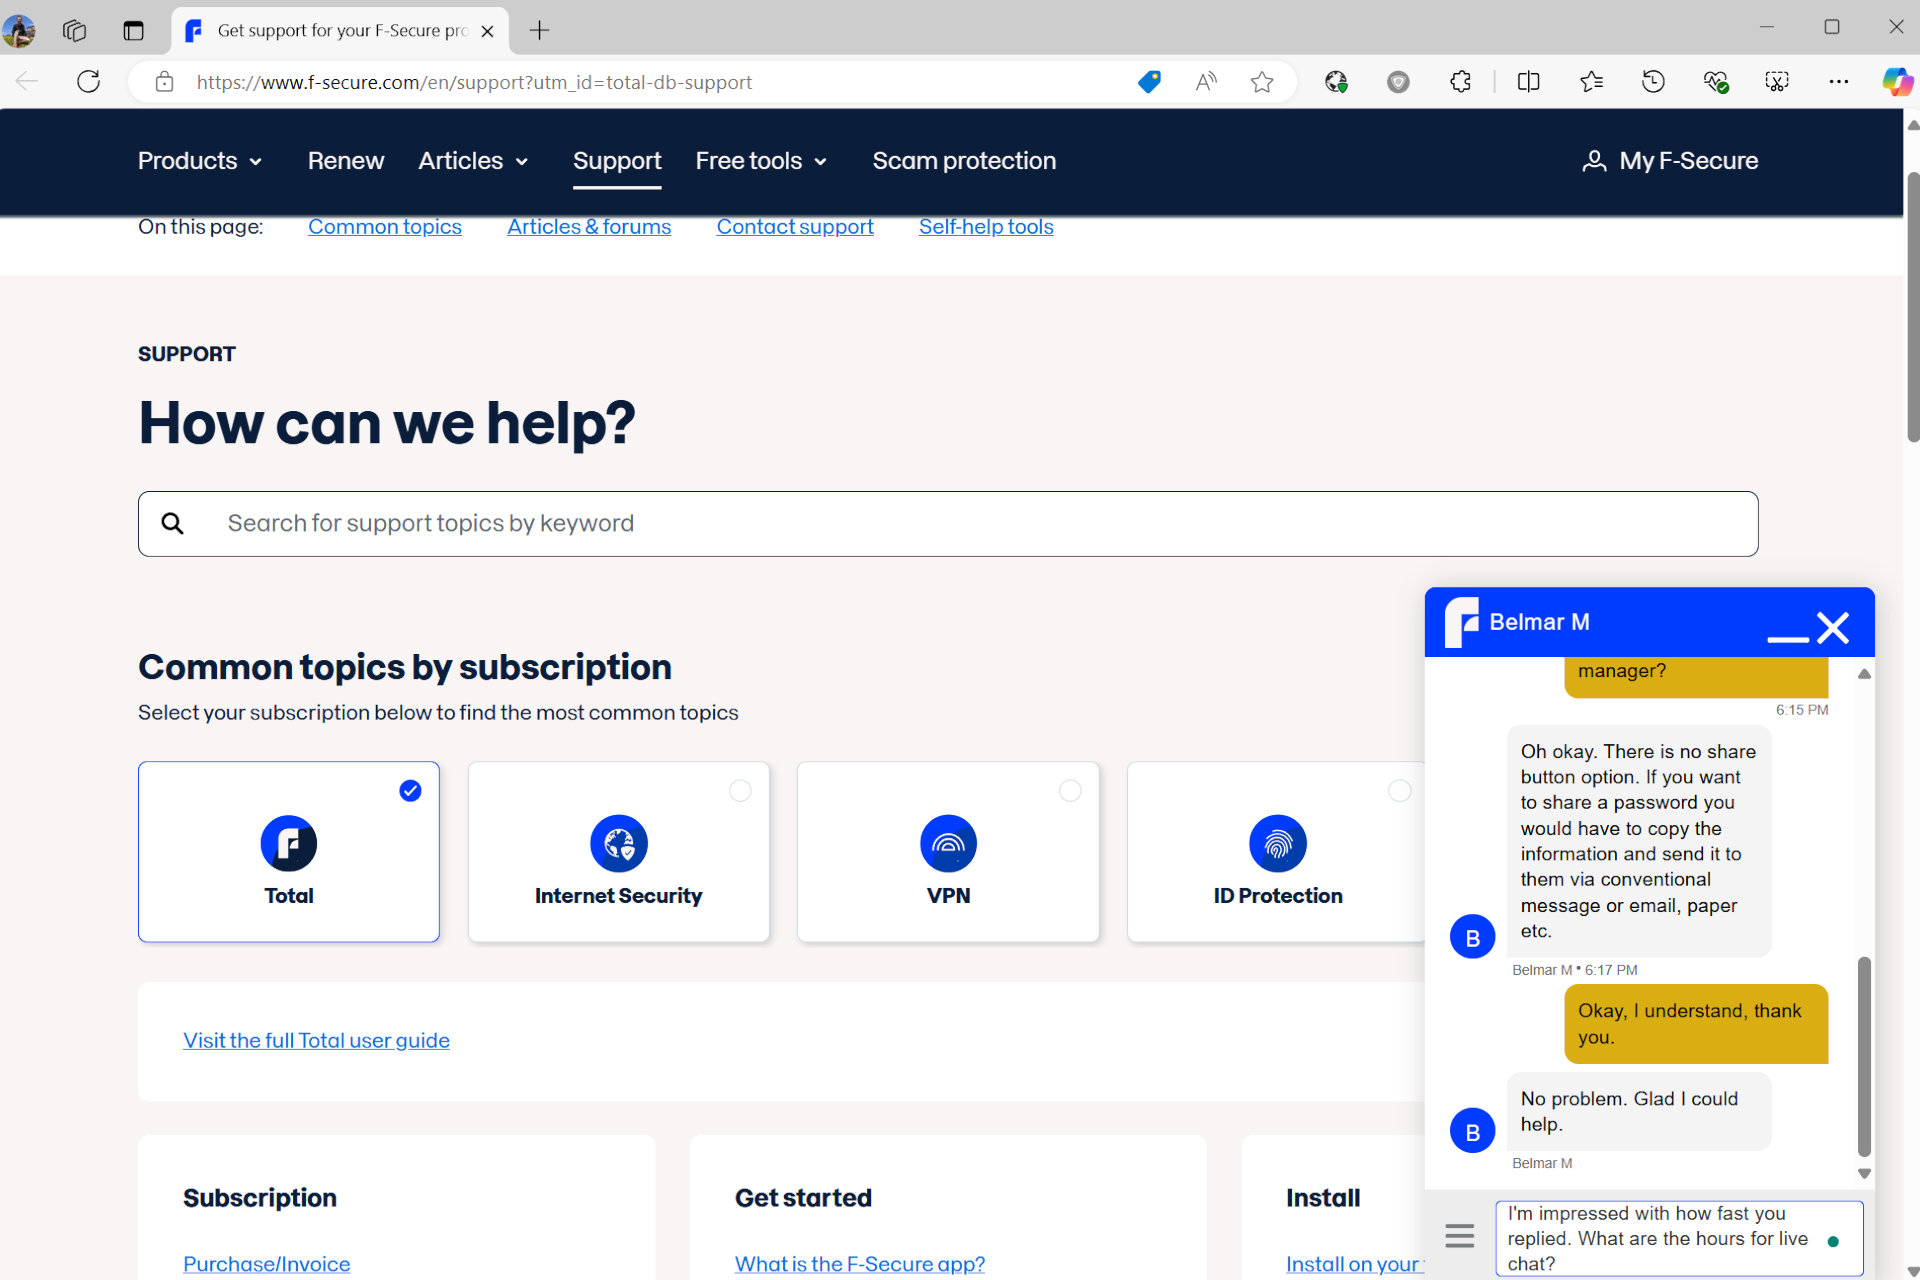The image size is (1920, 1280).
Task: Click the F-Secure Total subscription icon
Action: click(289, 841)
